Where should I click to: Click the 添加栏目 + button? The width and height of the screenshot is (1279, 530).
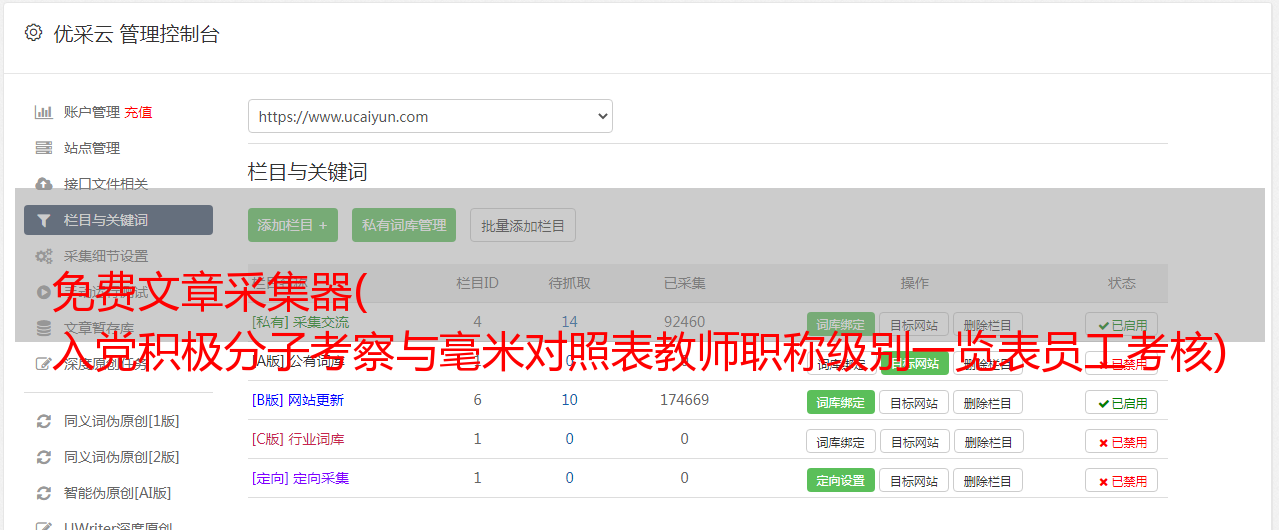coord(293,225)
